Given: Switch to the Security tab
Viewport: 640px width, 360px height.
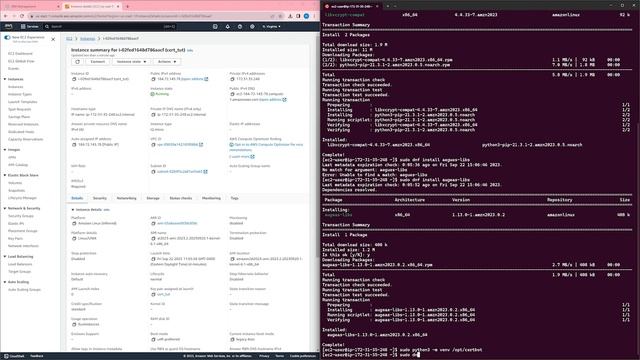Looking at the screenshot, I should [x=100, y=198].
